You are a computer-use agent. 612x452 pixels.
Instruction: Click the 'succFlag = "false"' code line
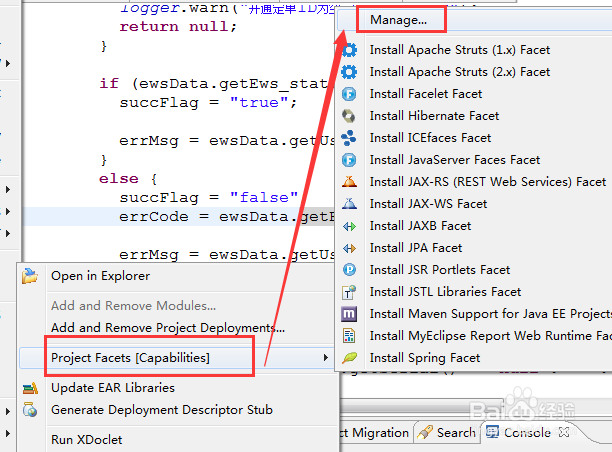[209, 198]
